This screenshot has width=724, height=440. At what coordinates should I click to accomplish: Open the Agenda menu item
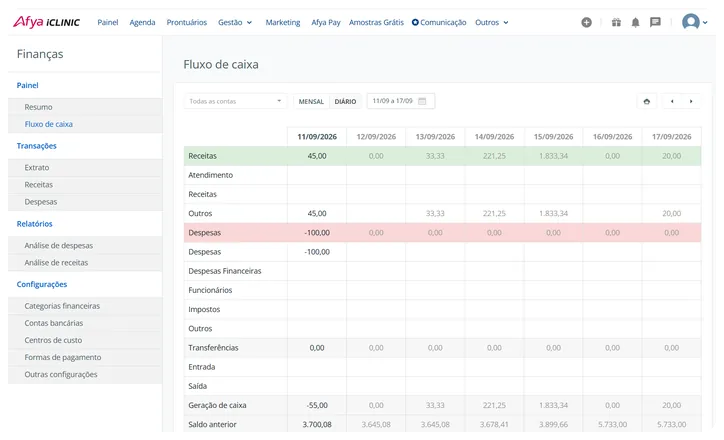point(142,22)
